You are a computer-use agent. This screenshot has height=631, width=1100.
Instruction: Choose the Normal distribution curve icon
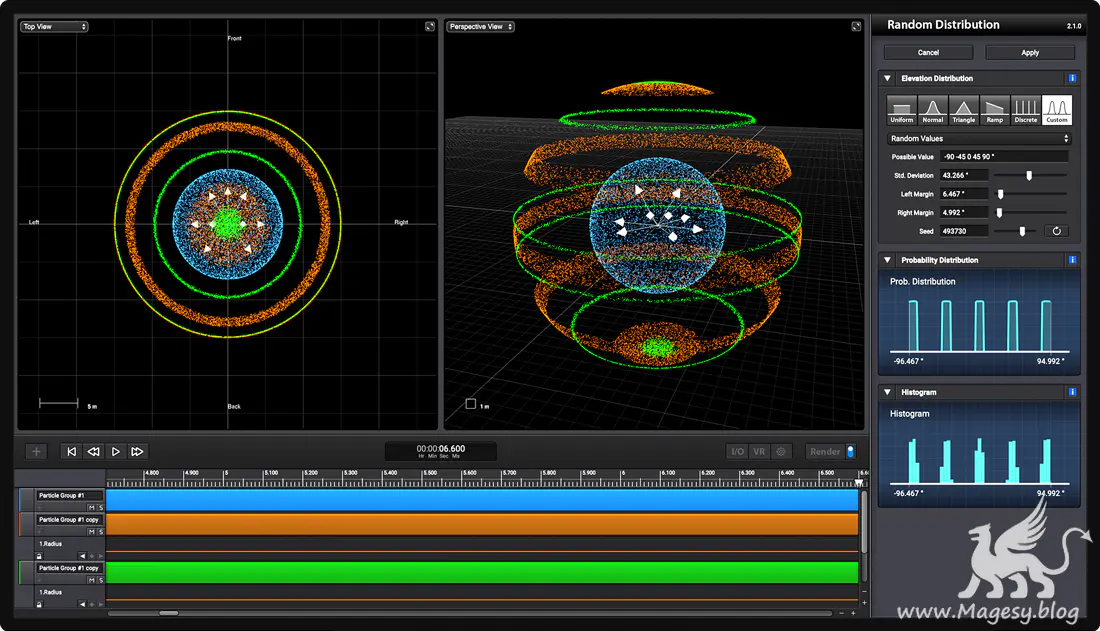coord(933,110)
